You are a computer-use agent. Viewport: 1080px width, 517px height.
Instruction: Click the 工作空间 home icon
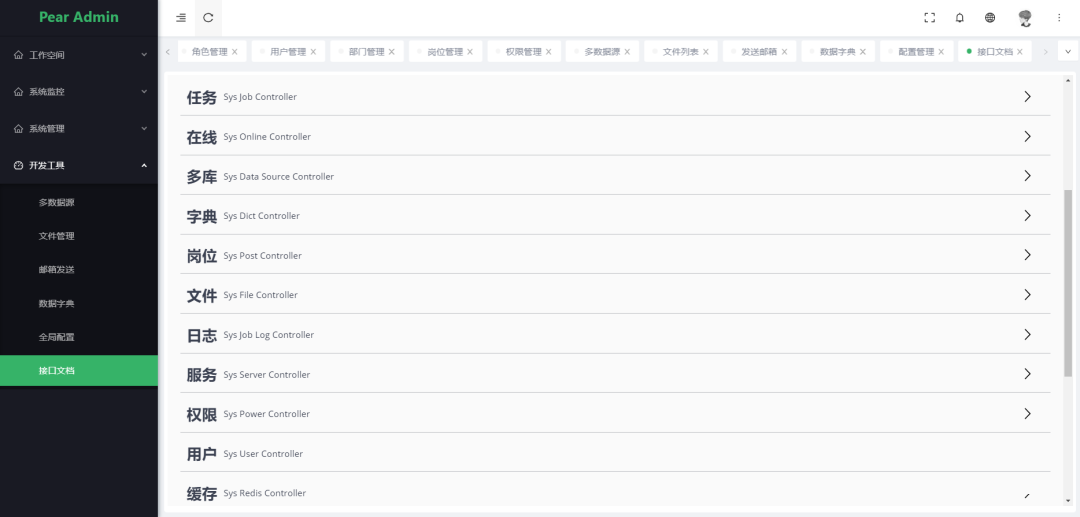click(19, 55)
